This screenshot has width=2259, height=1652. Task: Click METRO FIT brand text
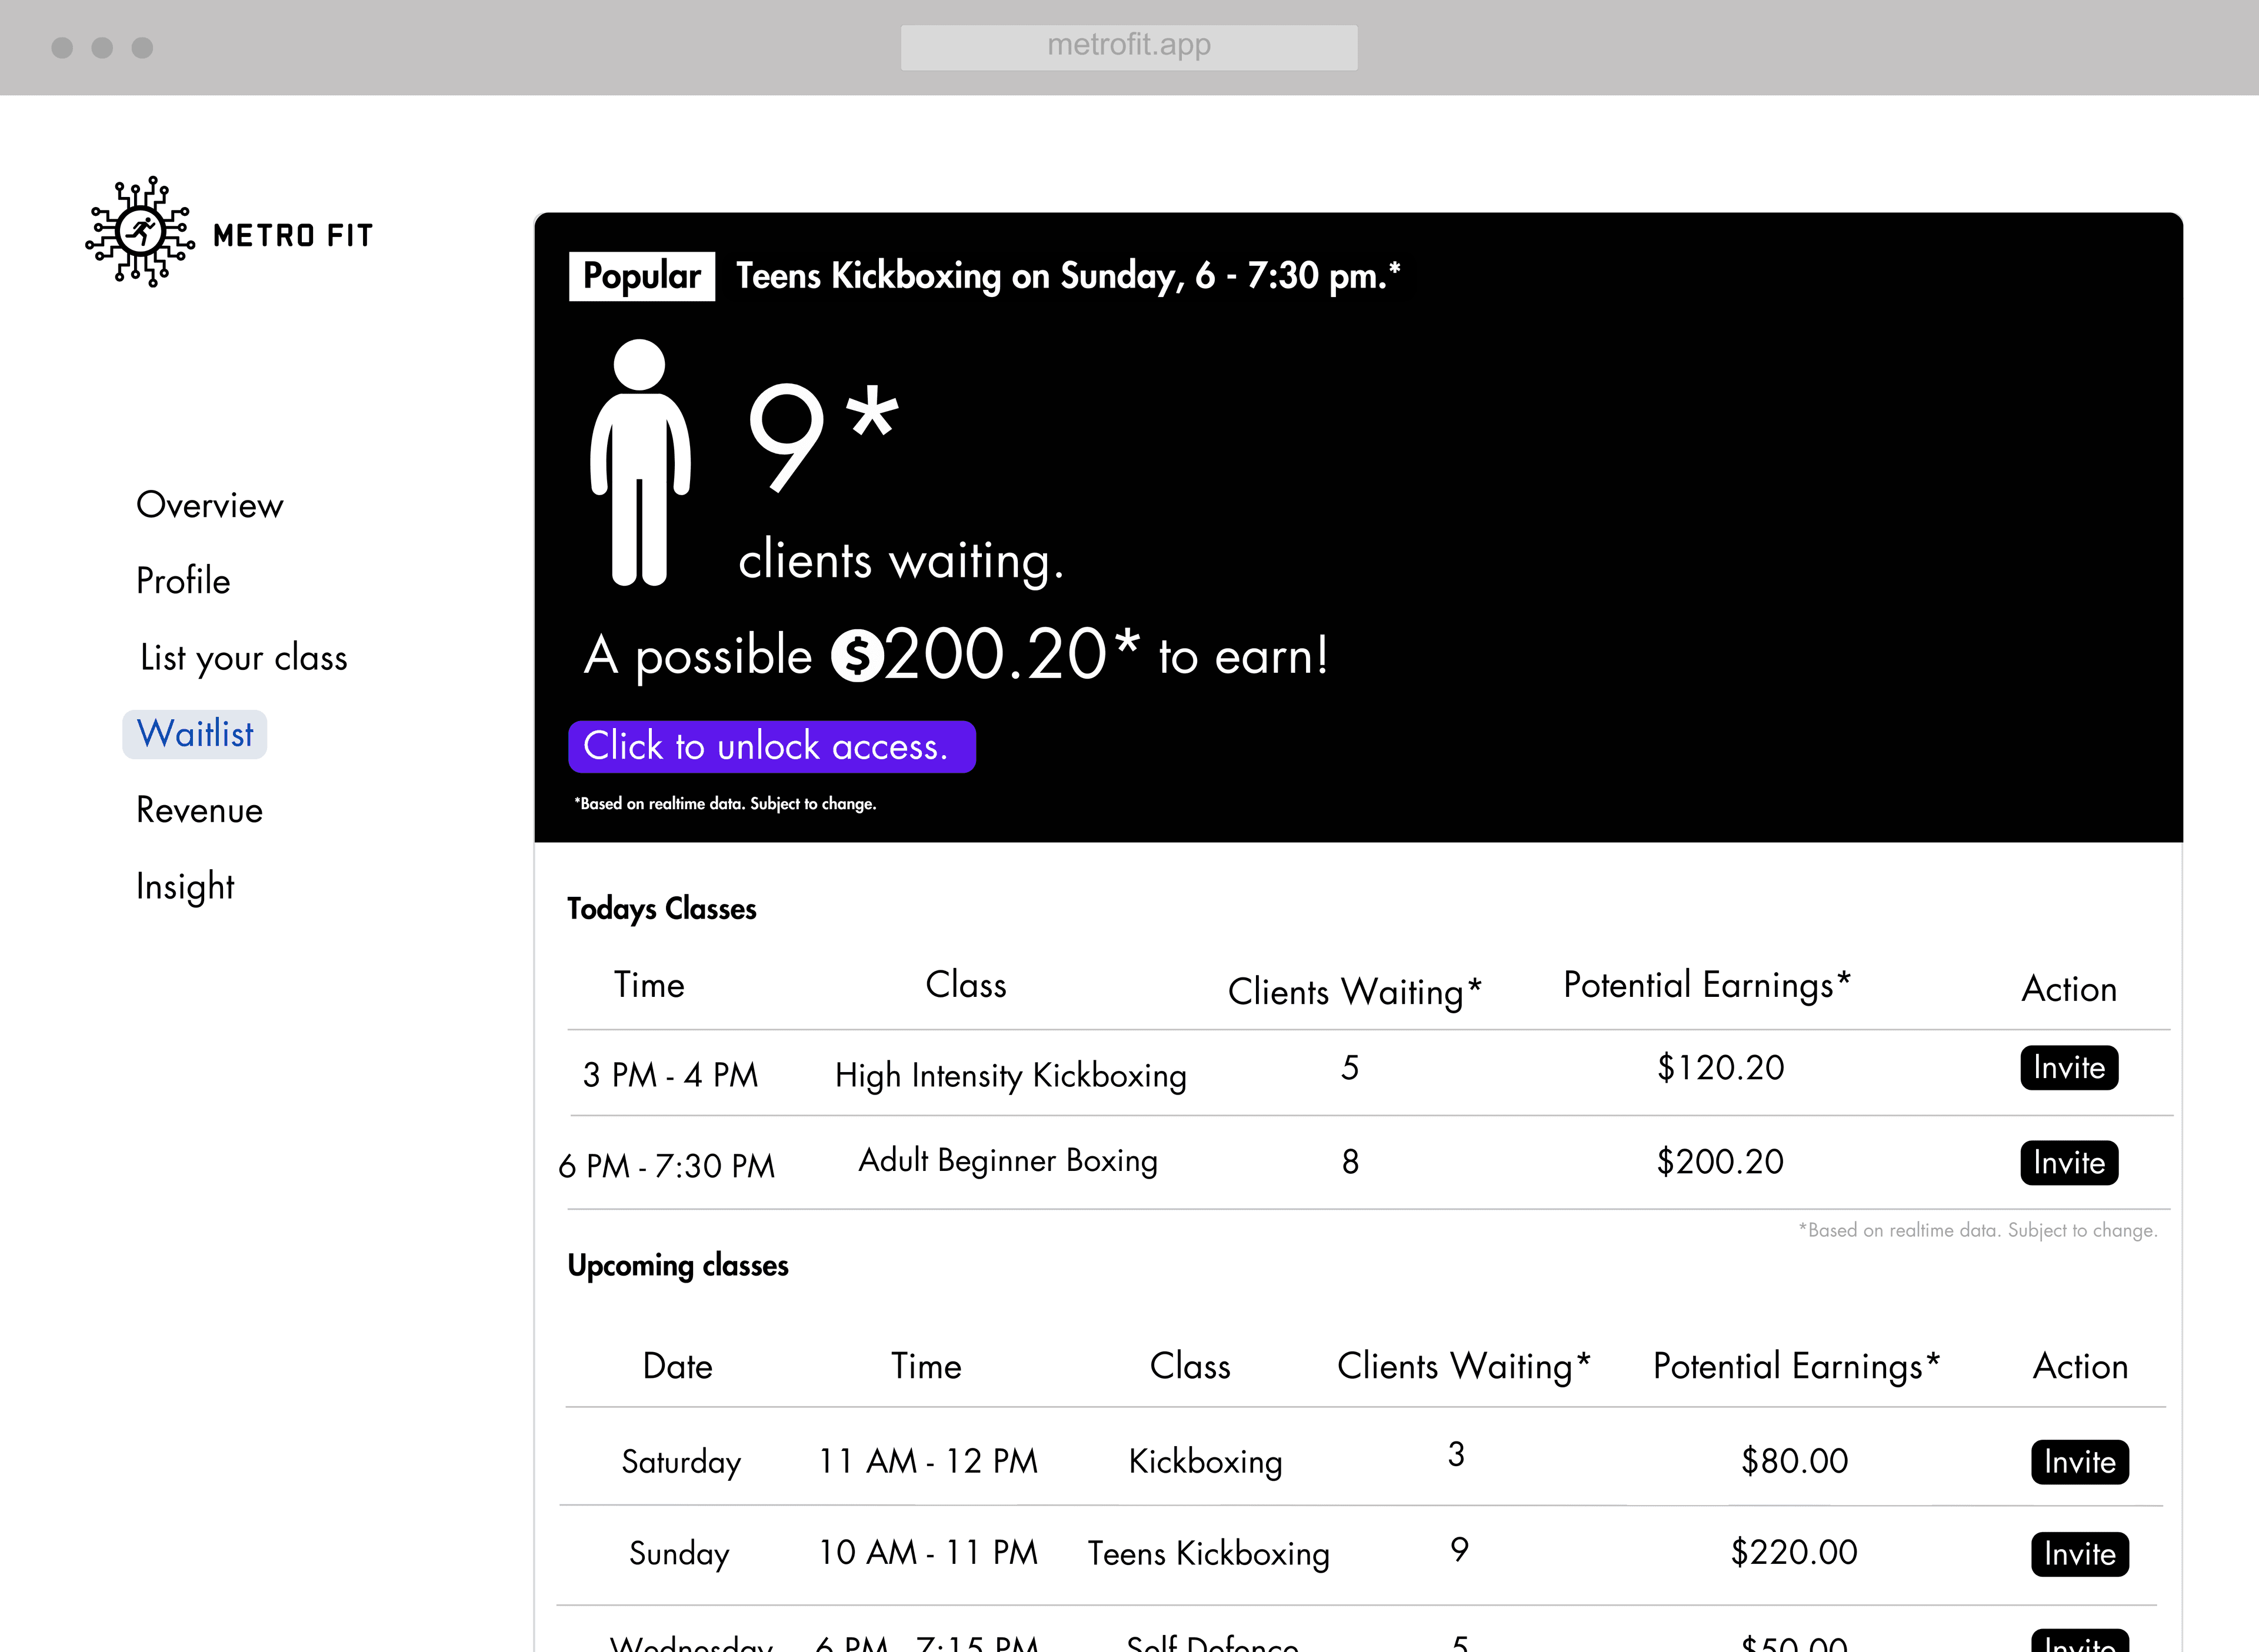click(293, 236)
